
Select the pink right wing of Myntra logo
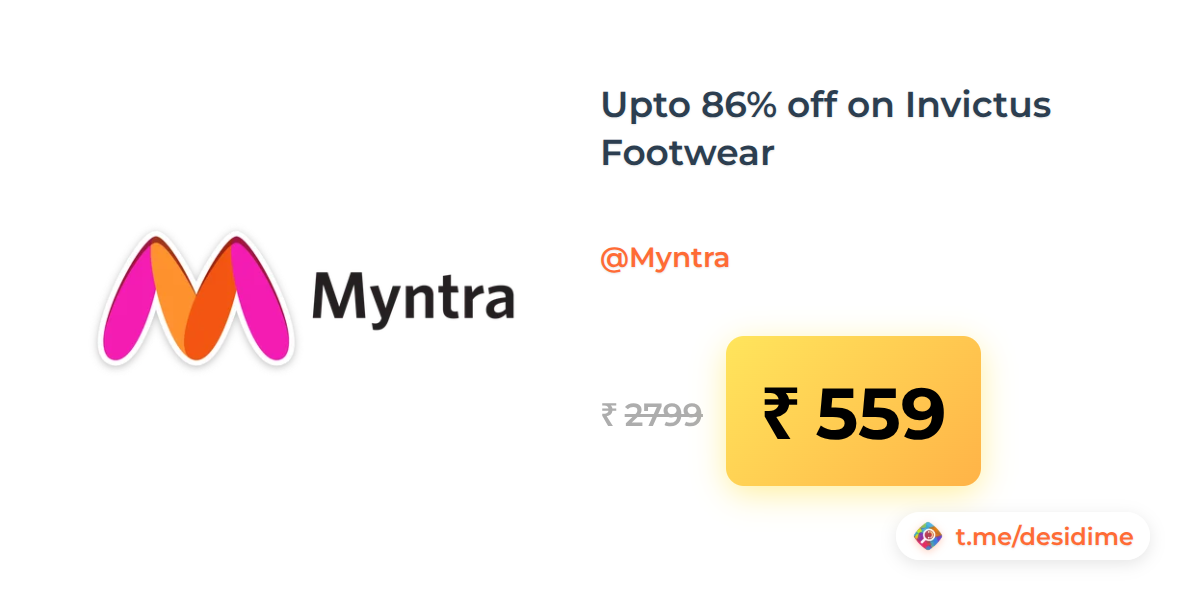click(260, 302)
